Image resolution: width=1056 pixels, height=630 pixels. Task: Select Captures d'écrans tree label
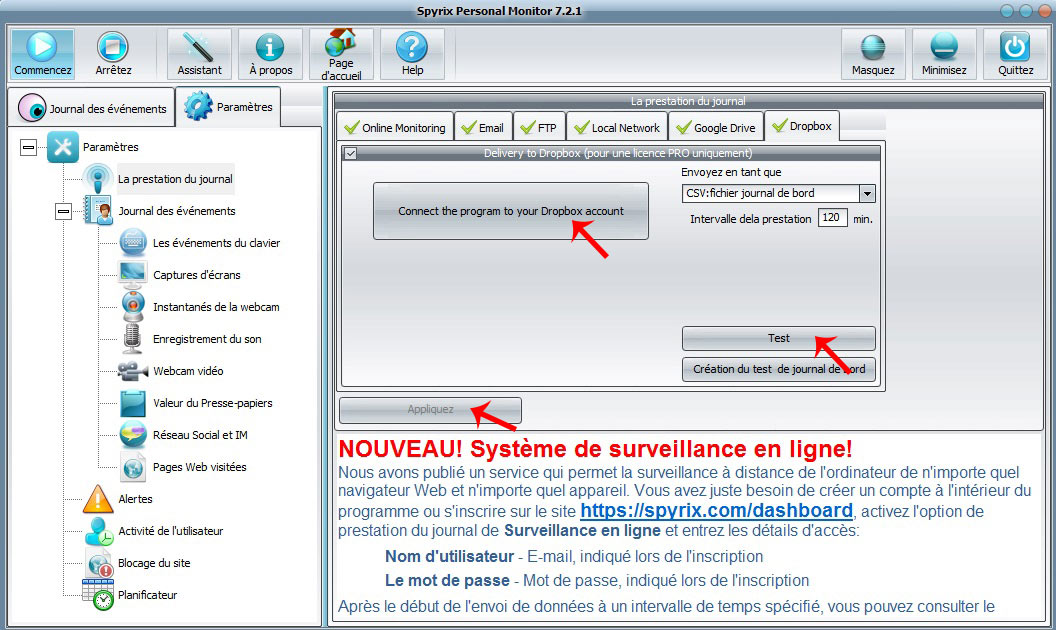pos(197,275)
